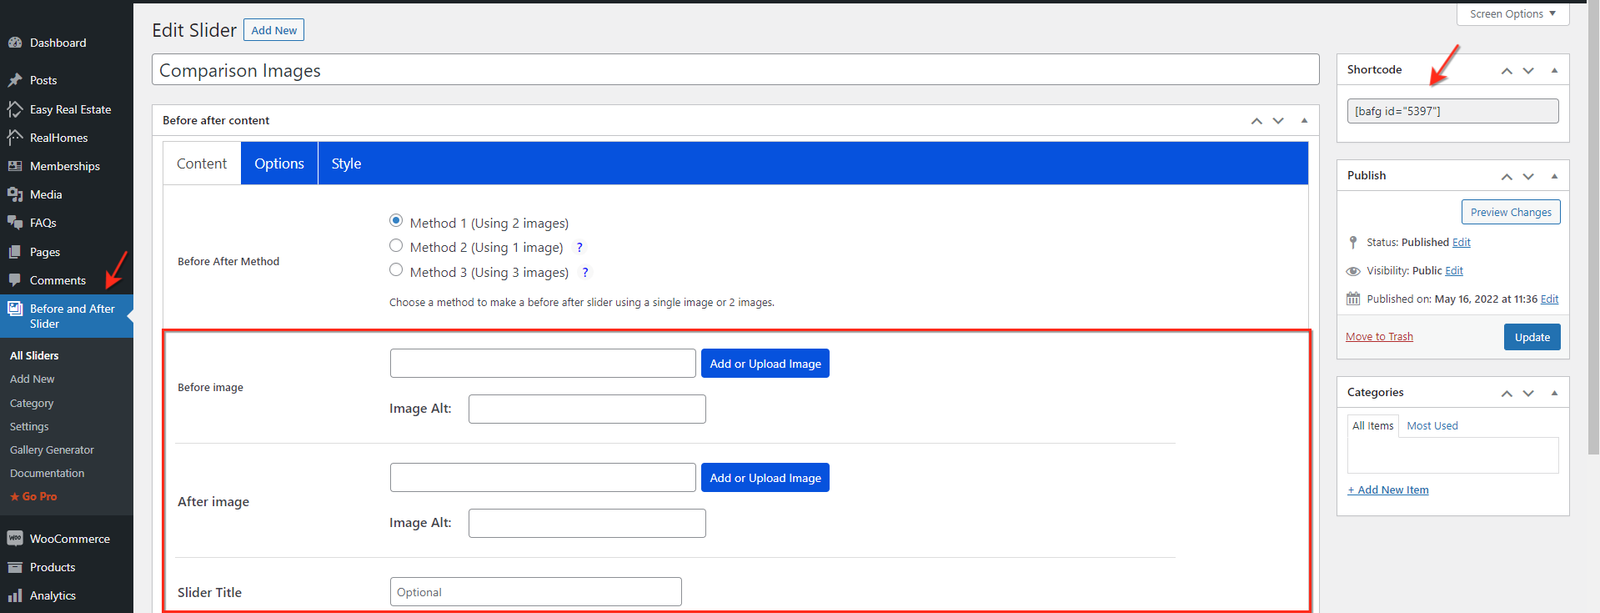Open the All Items categories tab
This screenshot has width=1600, height=613.
coord(1373,426)
